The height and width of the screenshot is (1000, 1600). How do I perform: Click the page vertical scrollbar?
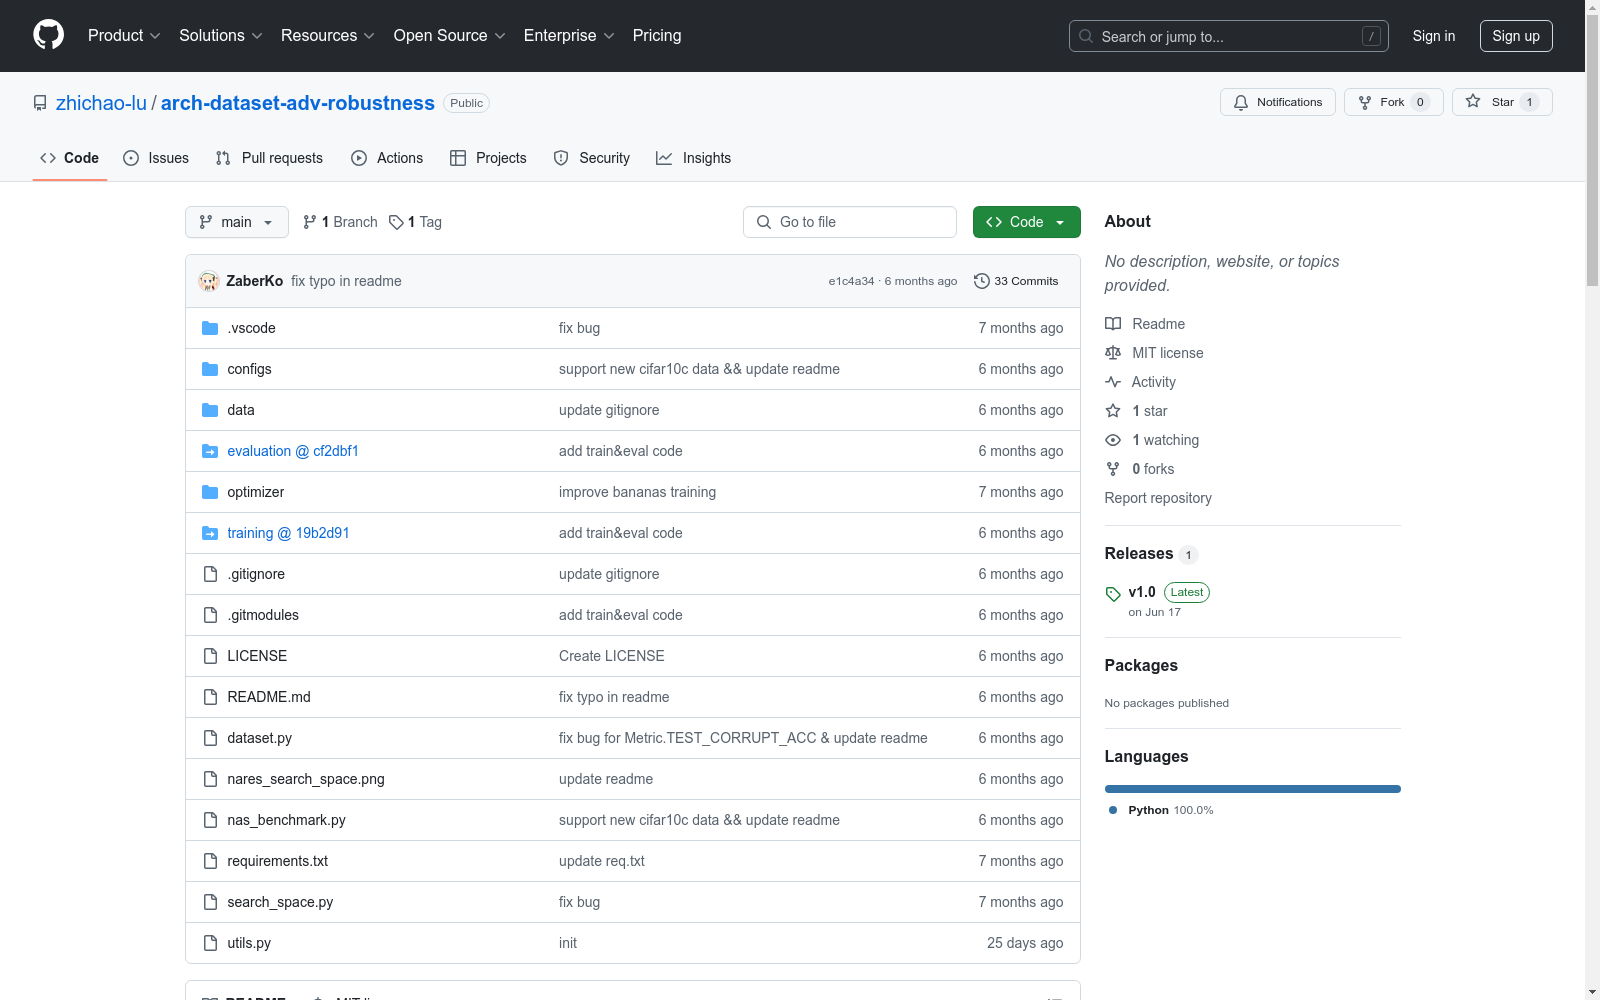1592,500
